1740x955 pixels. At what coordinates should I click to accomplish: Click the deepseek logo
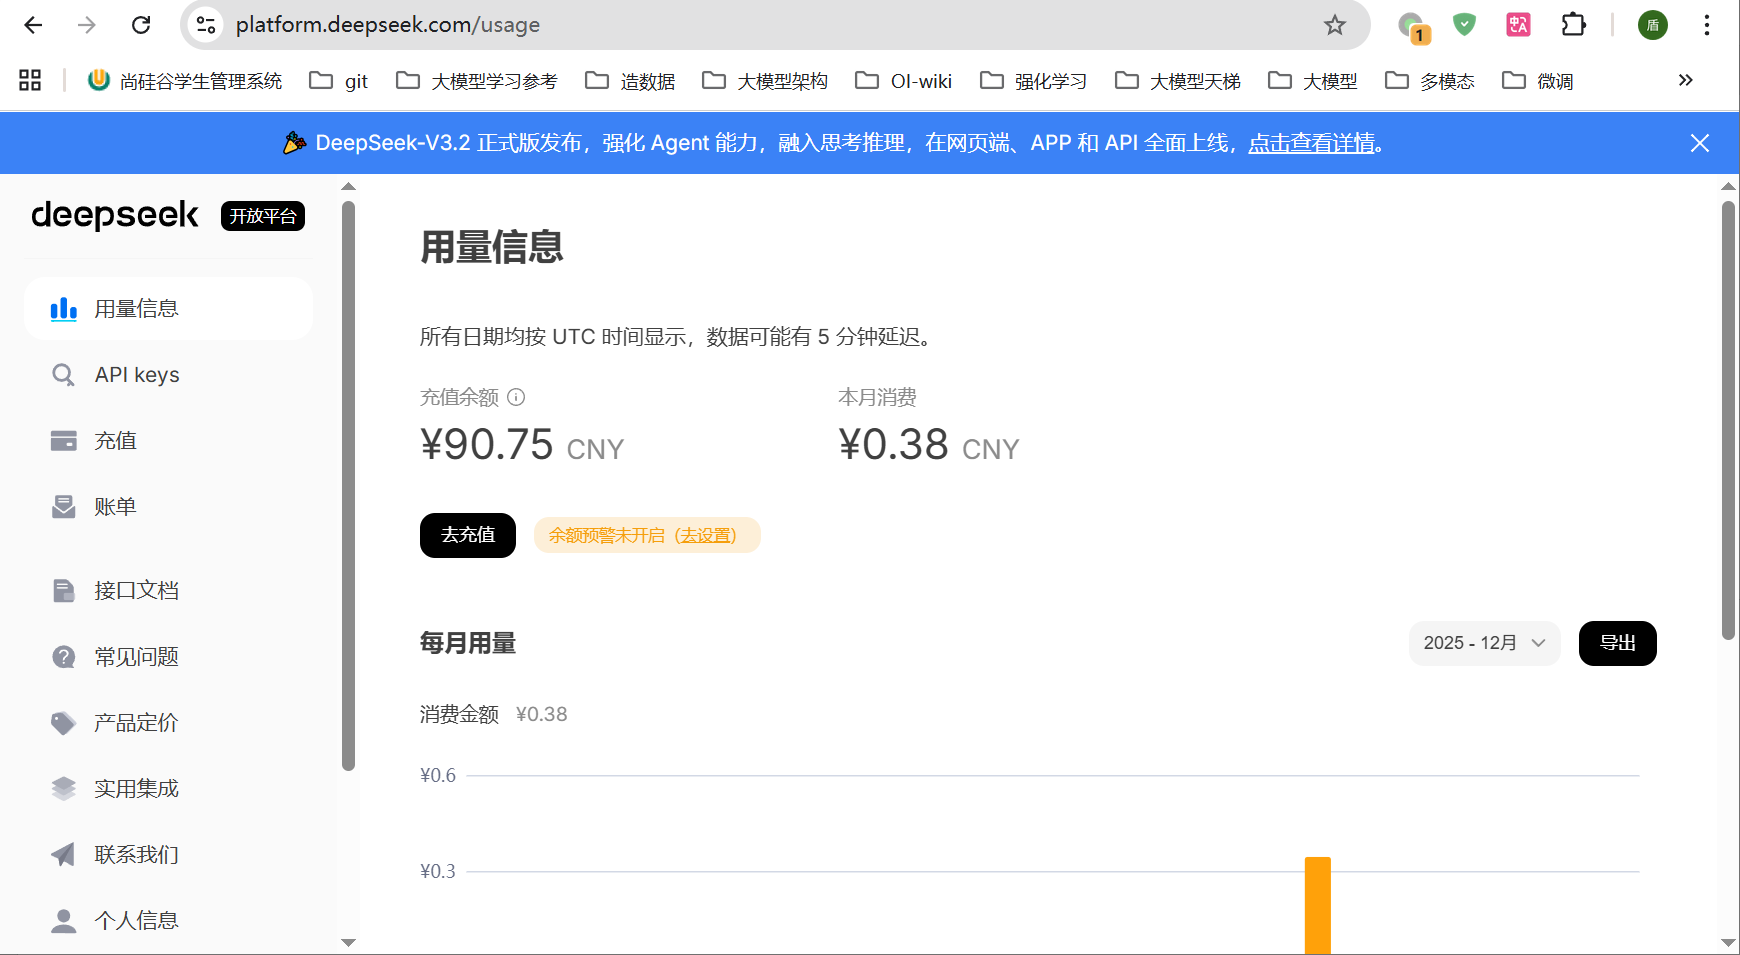(115, 215)
